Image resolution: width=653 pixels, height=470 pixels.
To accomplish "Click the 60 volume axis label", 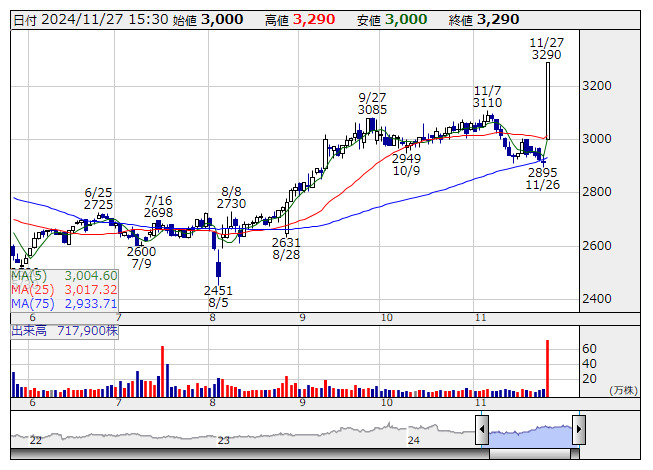I will coord(589,348).
